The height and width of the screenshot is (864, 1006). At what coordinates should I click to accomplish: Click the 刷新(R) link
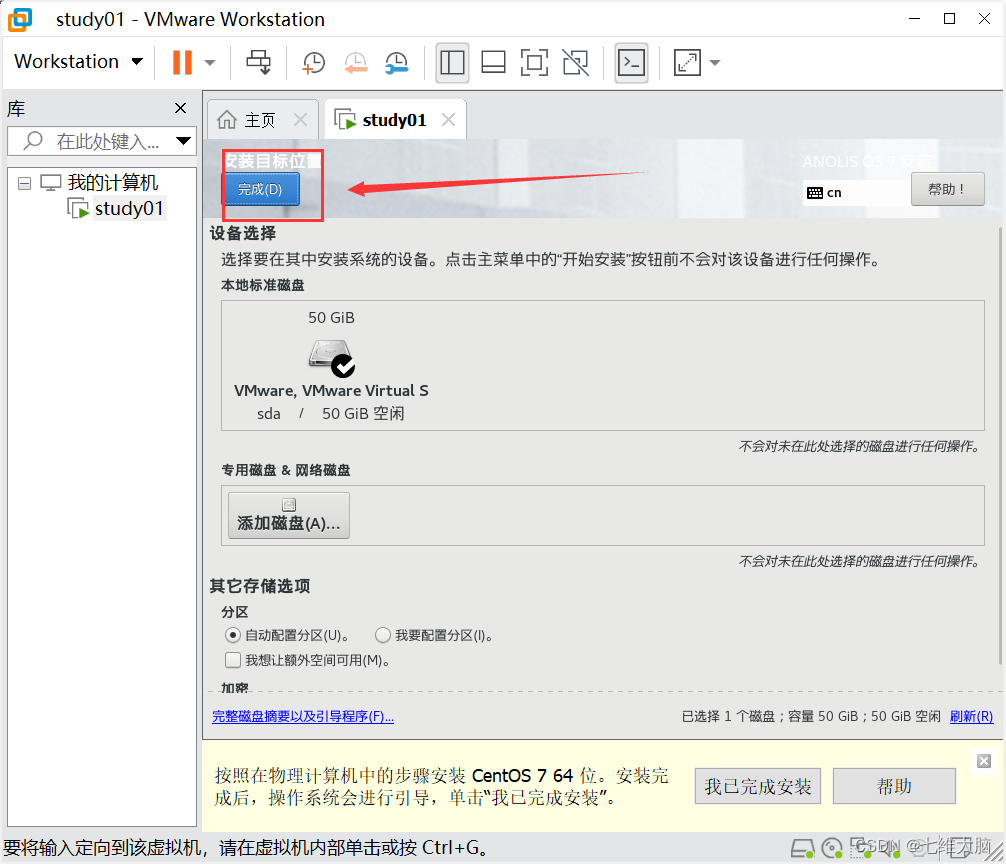click(x=971, y=716)
